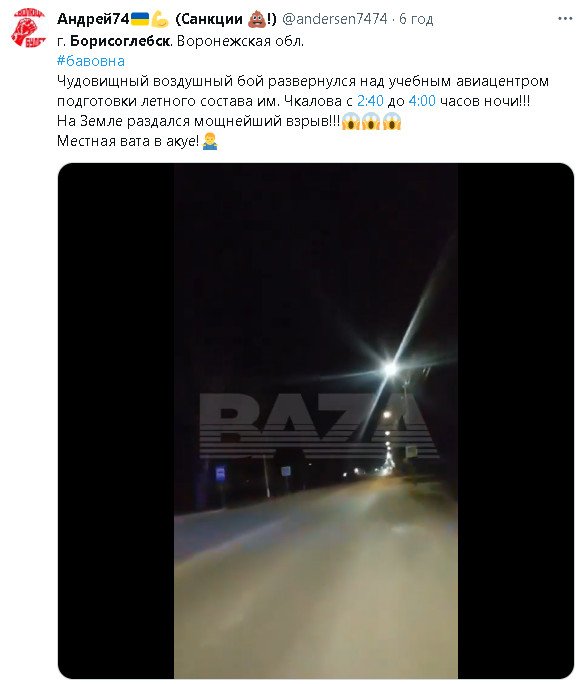Click the 4:00 time link
This screenshot has width=580, height=684.
(422, 101)
